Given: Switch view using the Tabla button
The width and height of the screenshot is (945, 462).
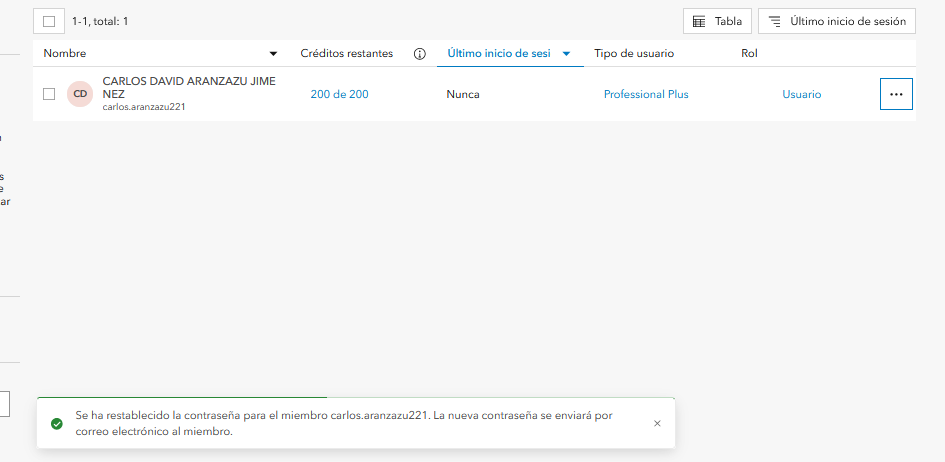Looking at the screenshot, I should [717, 21].
